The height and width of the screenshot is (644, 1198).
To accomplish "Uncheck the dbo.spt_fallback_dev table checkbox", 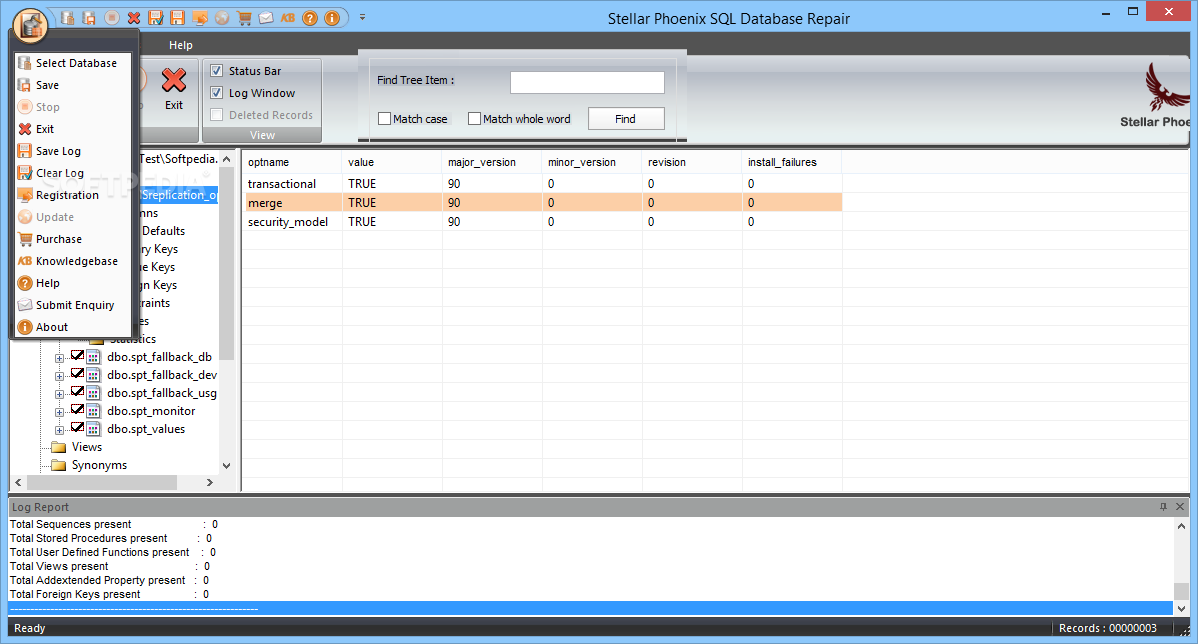I will pos(77,374).
